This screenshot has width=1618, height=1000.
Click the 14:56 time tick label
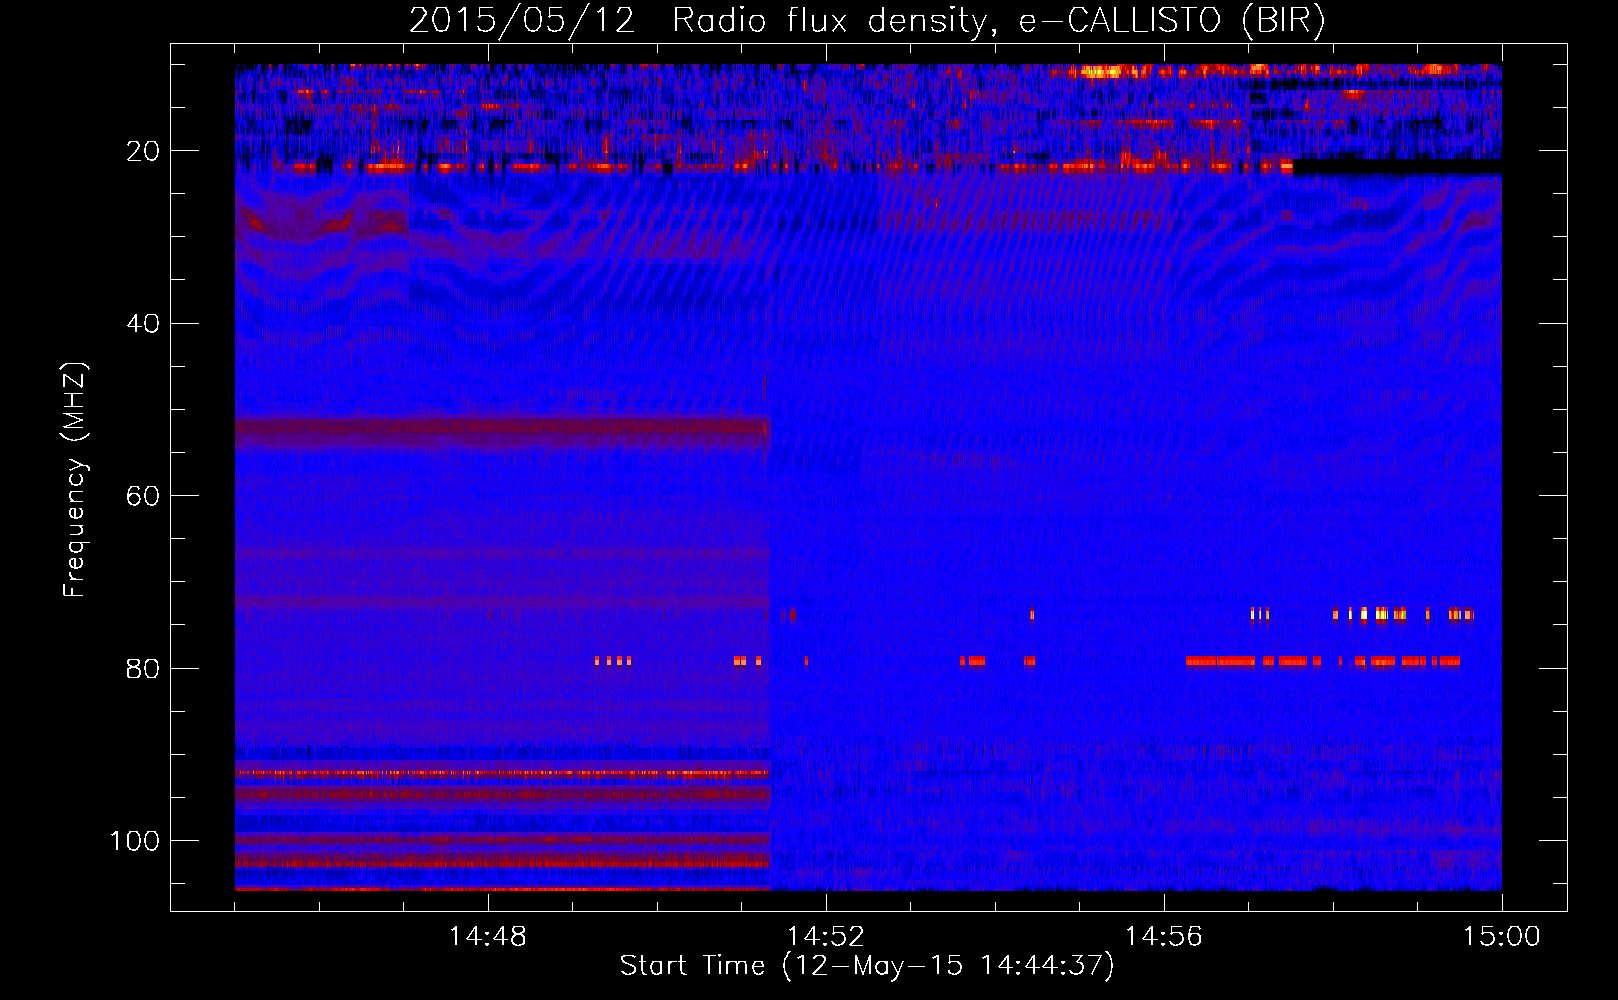pos(1164,936)
